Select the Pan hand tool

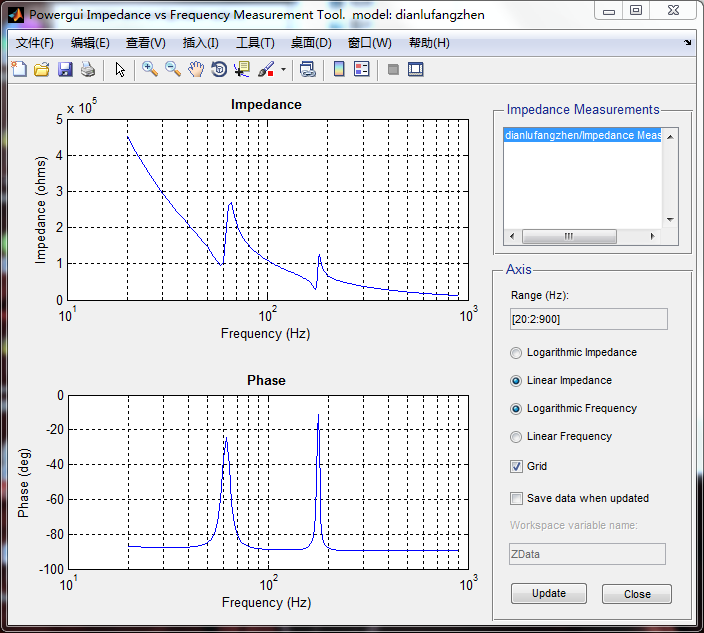[196, 69]
